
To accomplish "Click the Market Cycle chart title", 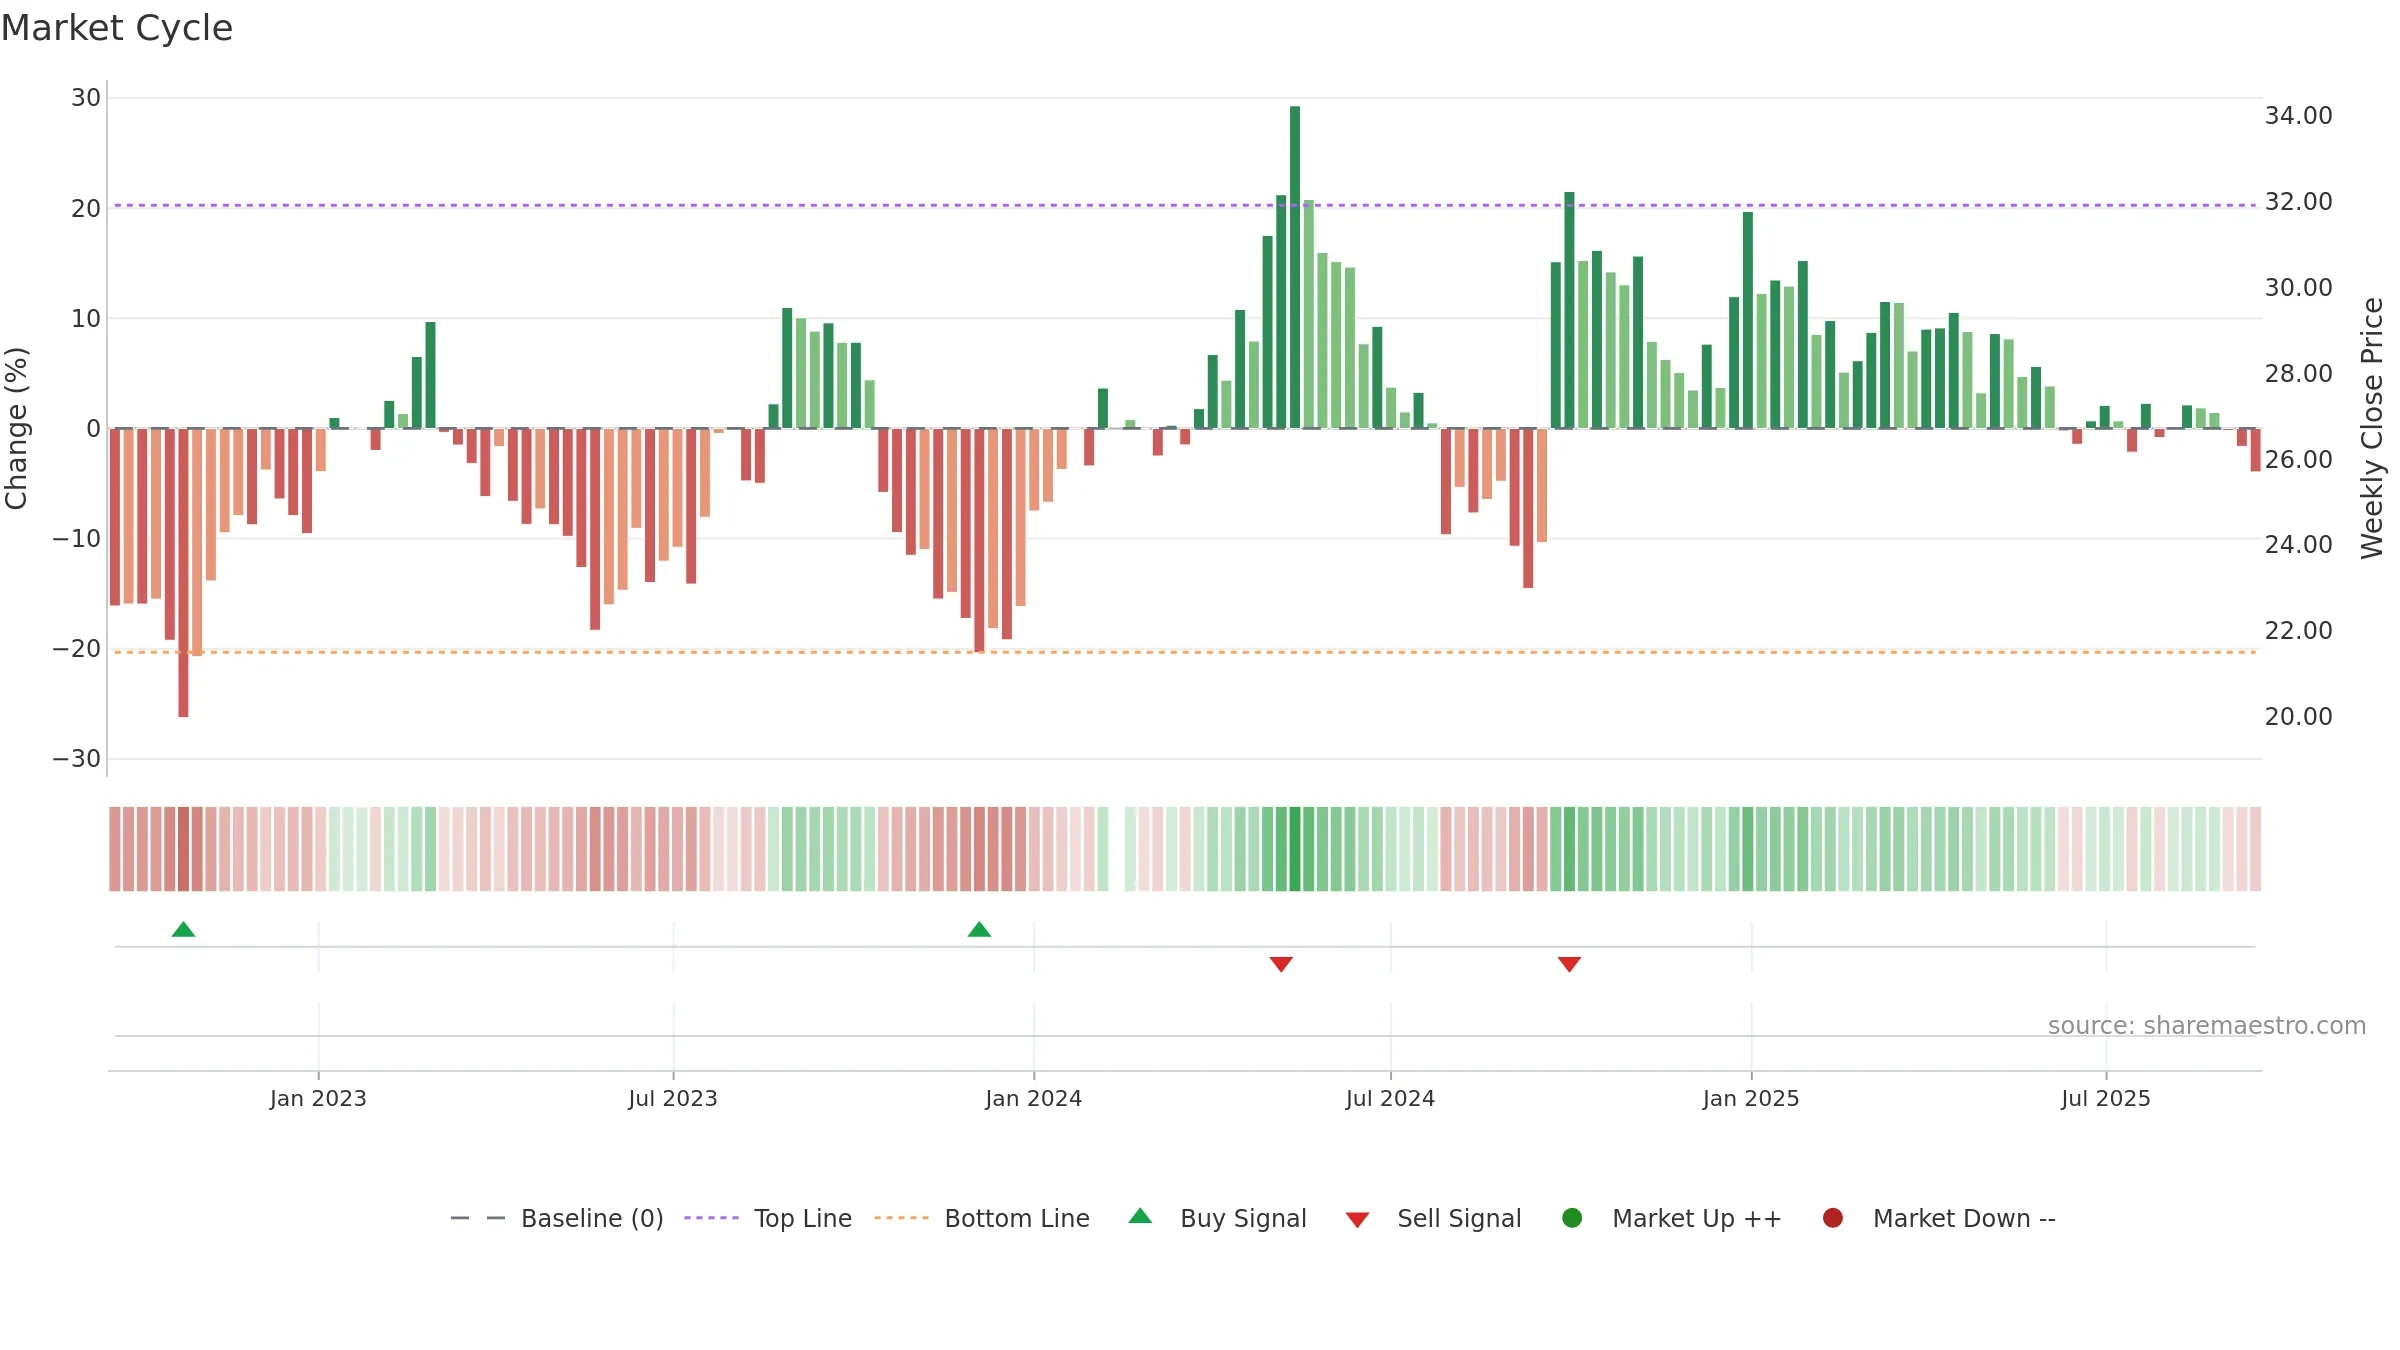I will (x=117, y=28).
